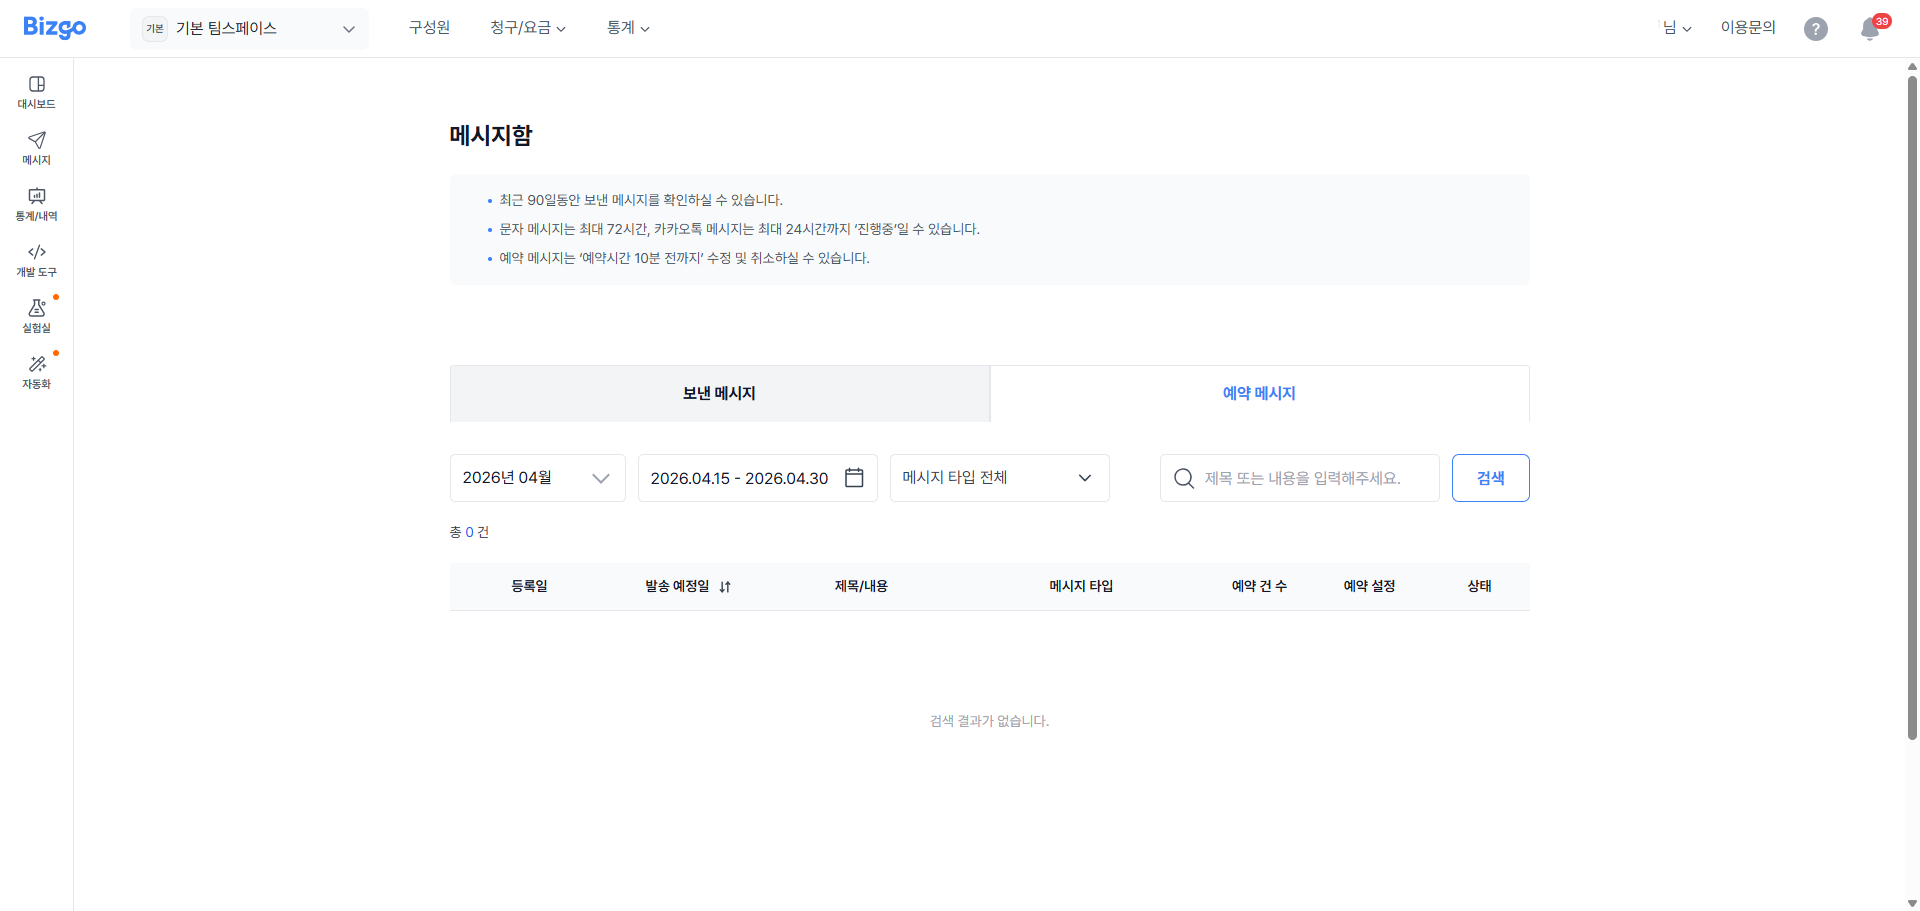This screenshot has height=911, width=1920.
Task: Select the 메시지 paper plane icon
Action: click(37, 141)
